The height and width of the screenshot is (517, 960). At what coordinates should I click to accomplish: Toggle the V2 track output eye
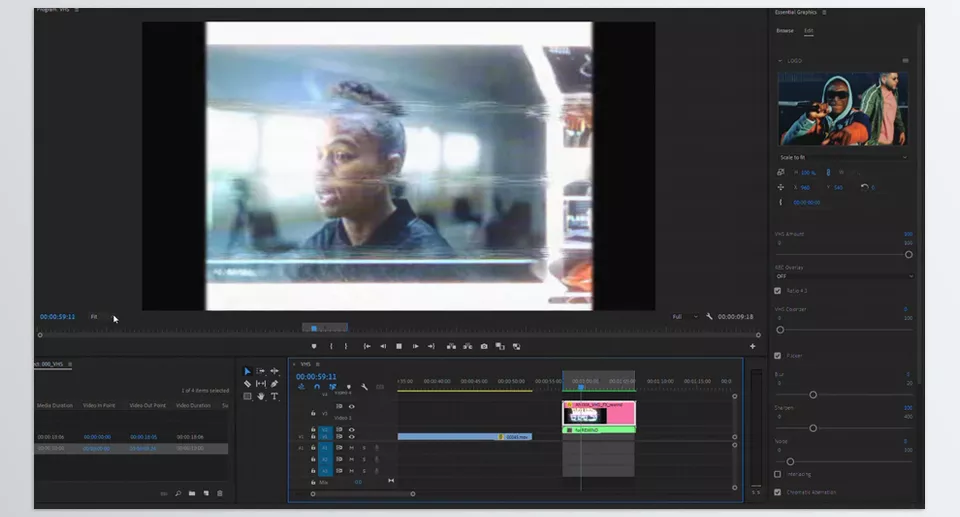(x=352, y=429)
